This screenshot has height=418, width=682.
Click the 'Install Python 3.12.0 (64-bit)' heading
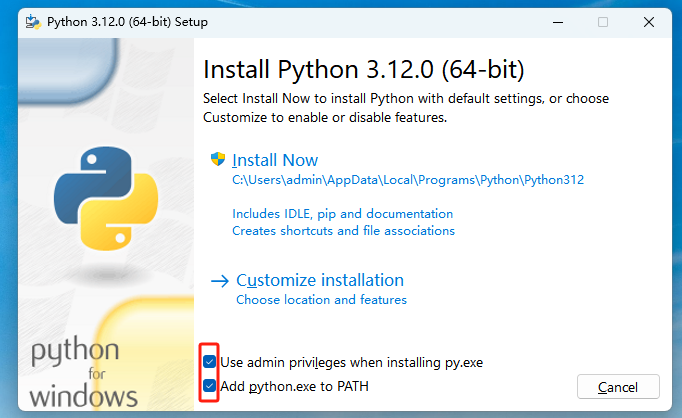[363, 70]
